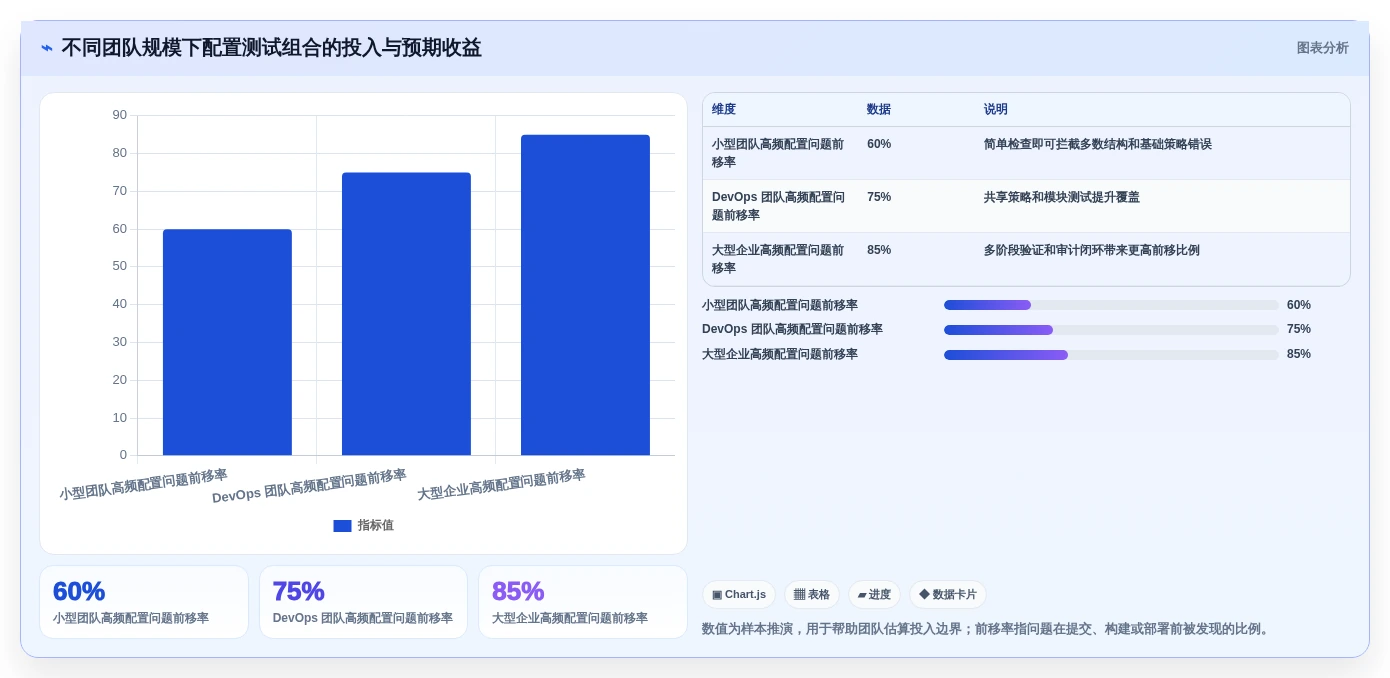The height and width of the screenshot is (678, 1390).
Task: Click description 简单检查即可拦截多数结构和基础策略错误
Action: pyautogui.click(x=1097, y=144)
